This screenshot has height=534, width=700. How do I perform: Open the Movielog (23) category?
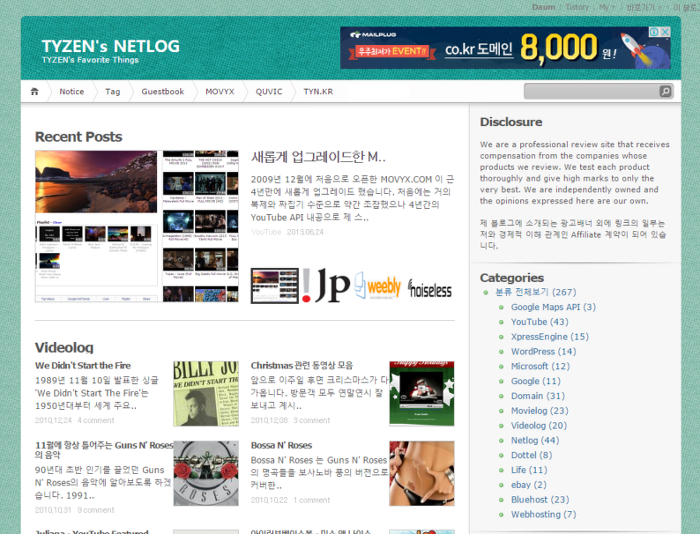[539, 410]
